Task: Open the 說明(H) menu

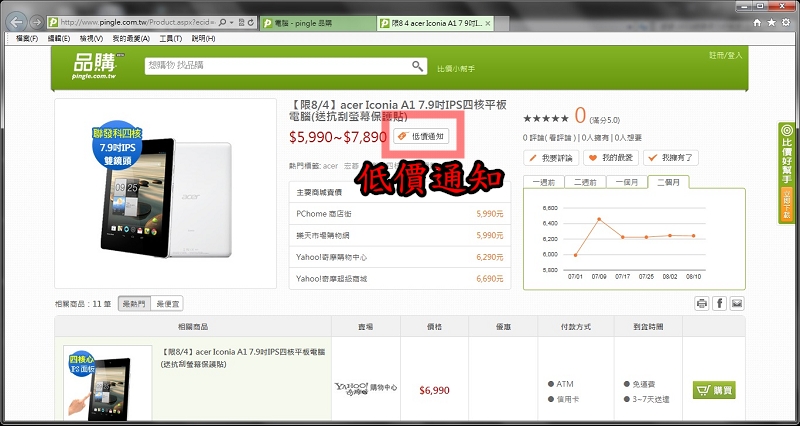Action: click(x=204, y=39)
